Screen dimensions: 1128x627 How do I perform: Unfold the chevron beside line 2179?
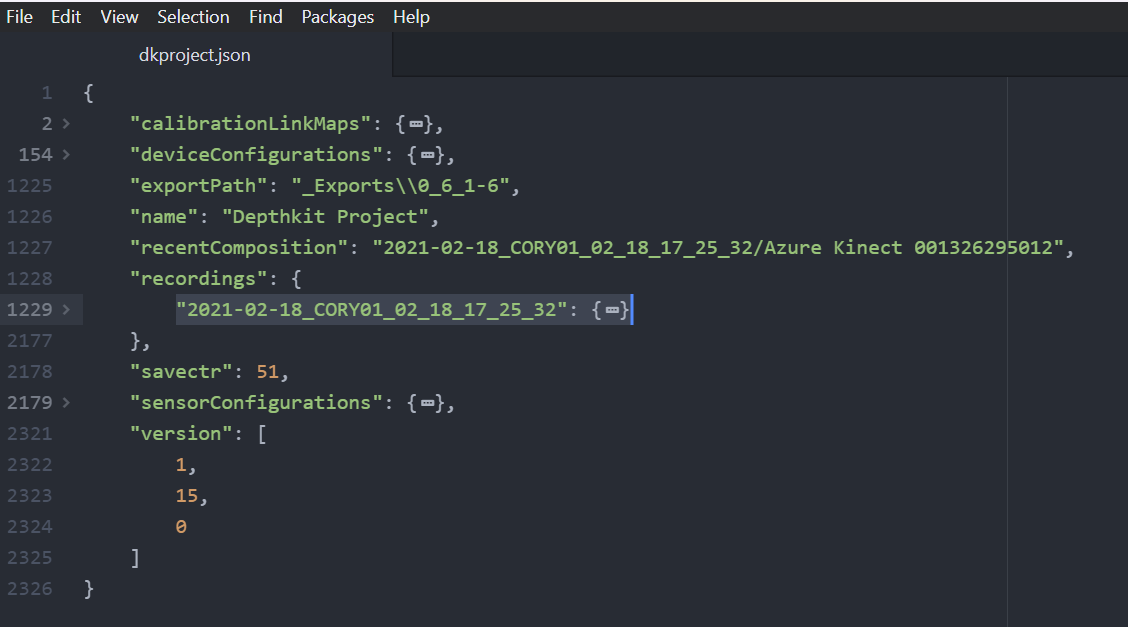click(66, 403)
